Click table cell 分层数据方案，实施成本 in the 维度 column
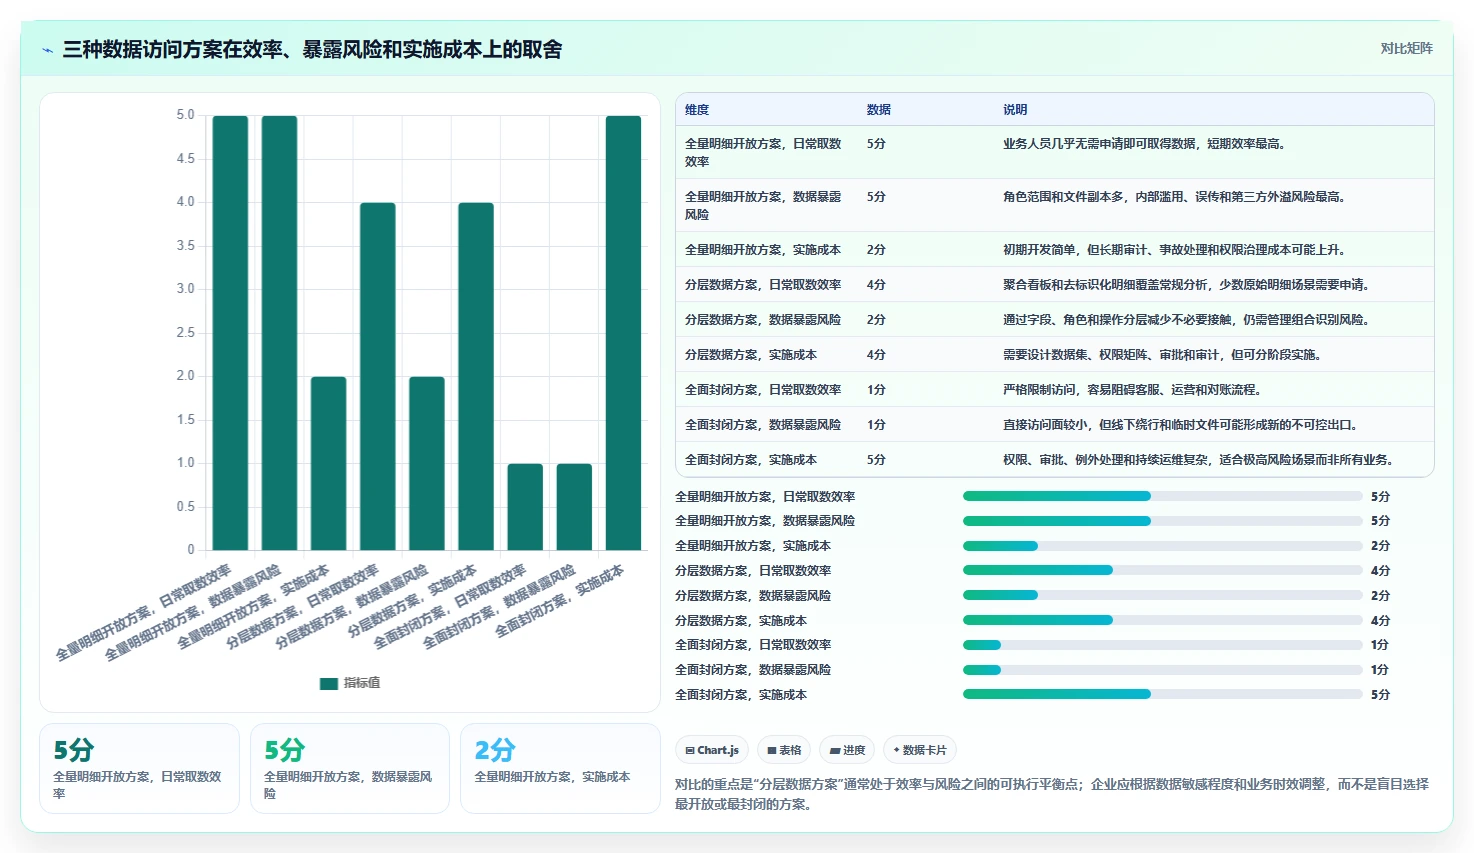1474x853 pixels. (751, 355)
